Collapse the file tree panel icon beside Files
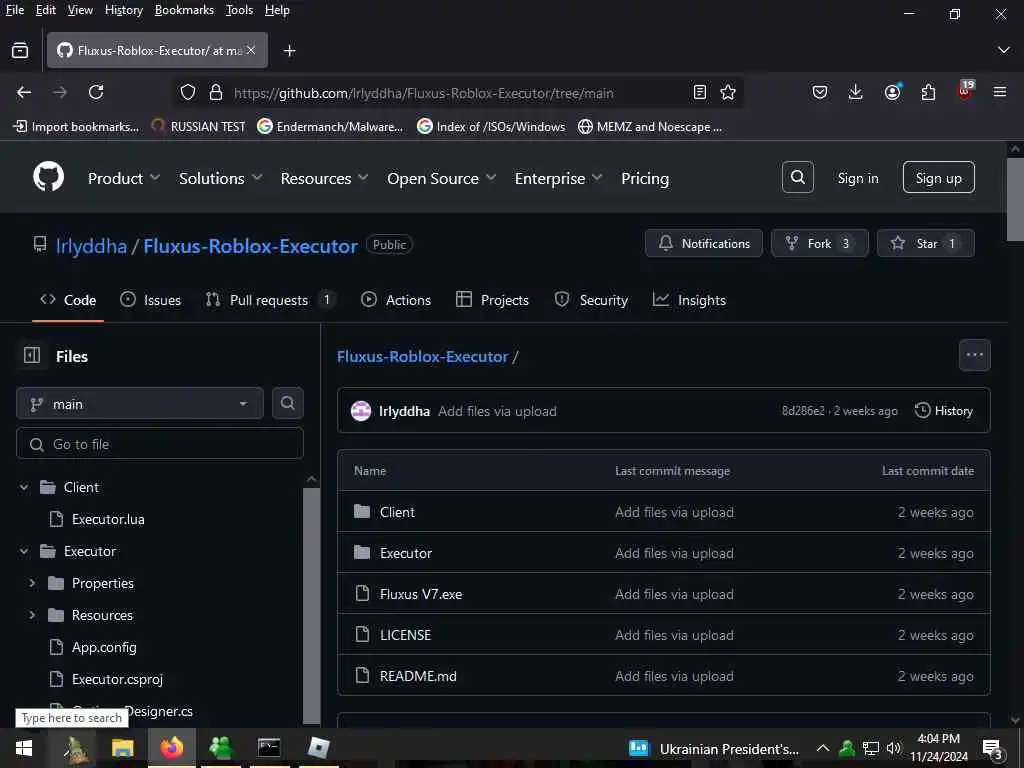Viewport: 1024px width, 768px height. pyautogui.click(x=32, y=355)
